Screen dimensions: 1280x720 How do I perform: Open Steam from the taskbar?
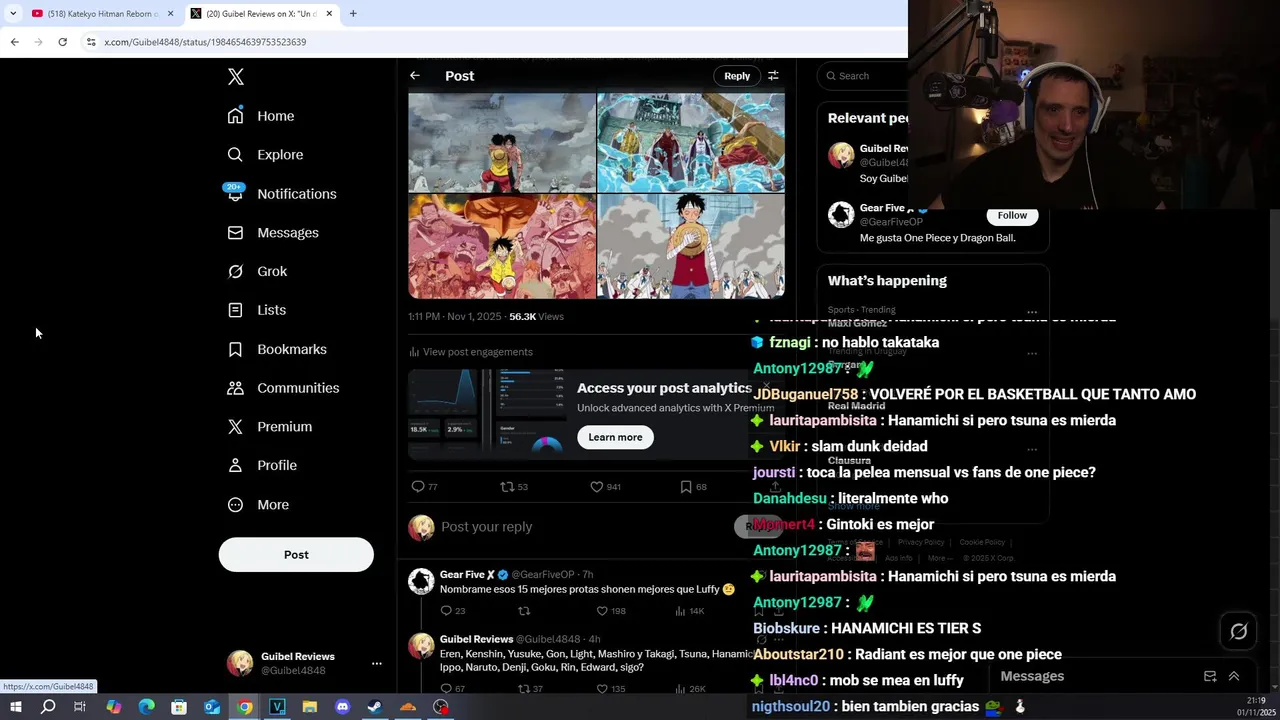[374, 707]
